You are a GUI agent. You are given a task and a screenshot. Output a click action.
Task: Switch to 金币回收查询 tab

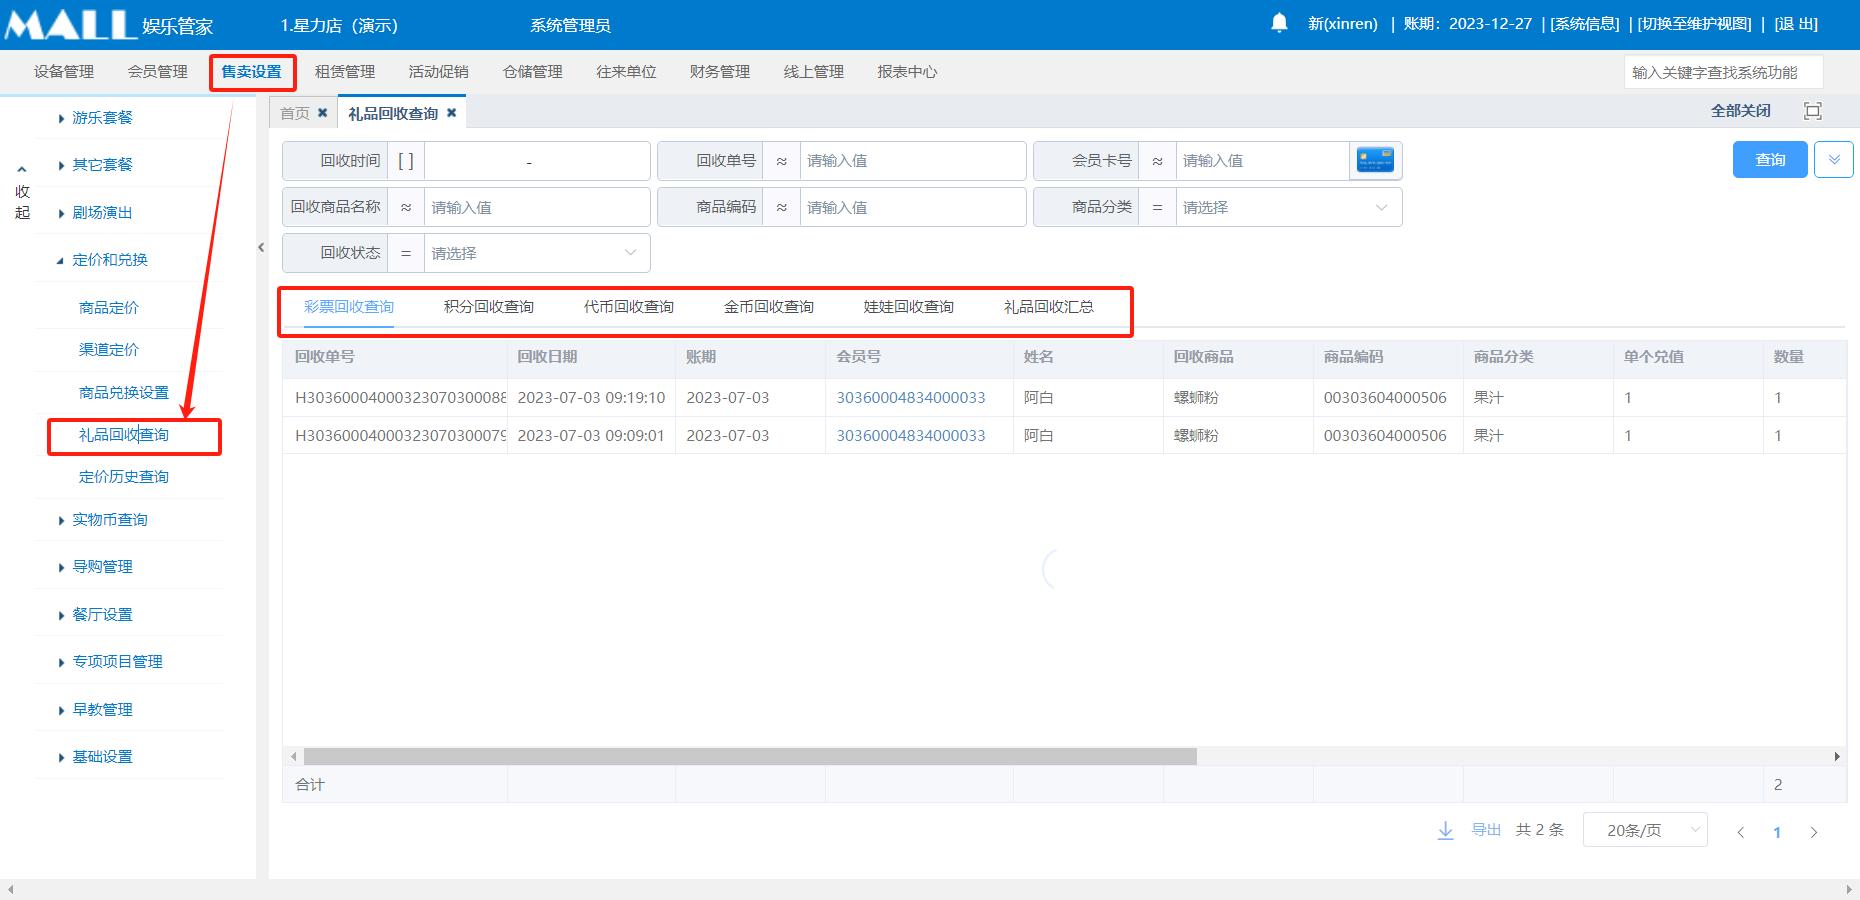pyautogui.click(x=769, y=307)
